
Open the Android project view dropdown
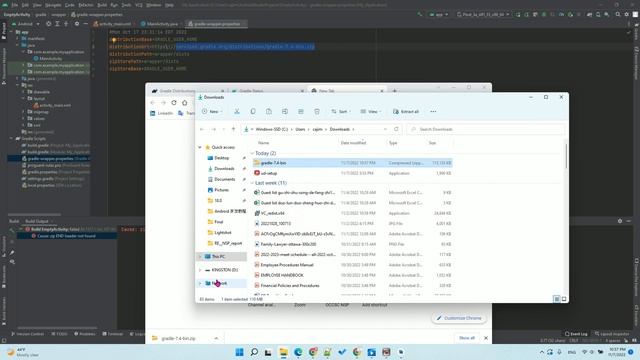click(26, 24)
